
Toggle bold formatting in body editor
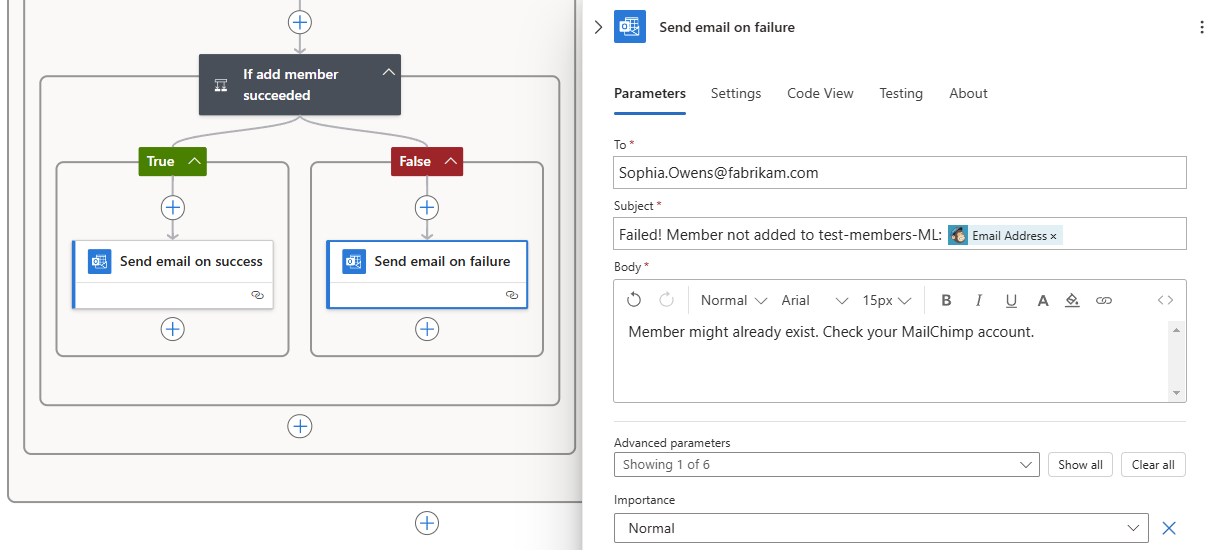pos(947,300)
